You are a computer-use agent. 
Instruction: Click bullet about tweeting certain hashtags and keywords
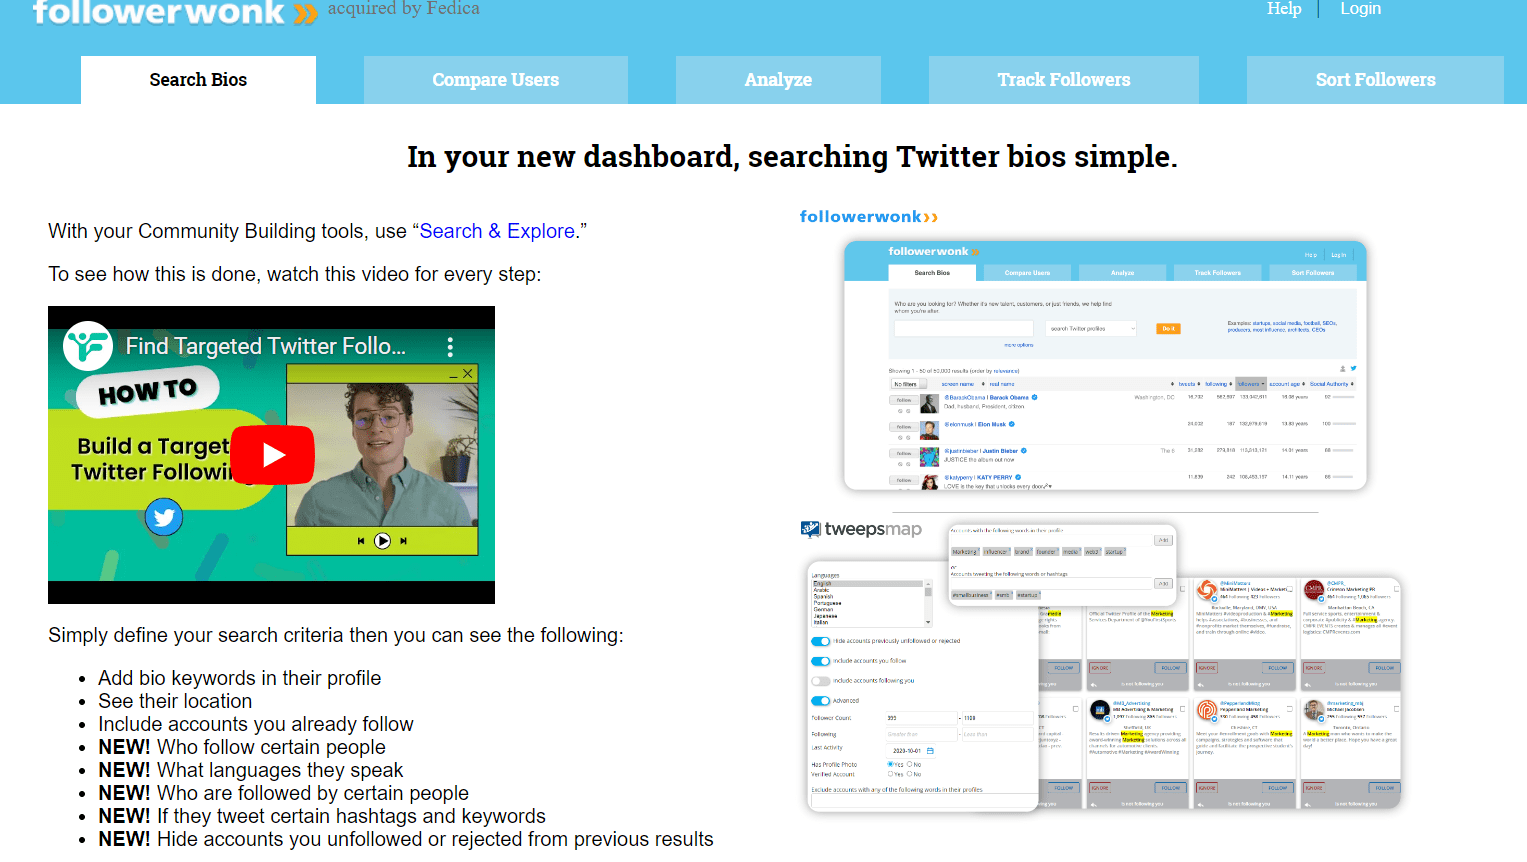(x=322, y=816)
